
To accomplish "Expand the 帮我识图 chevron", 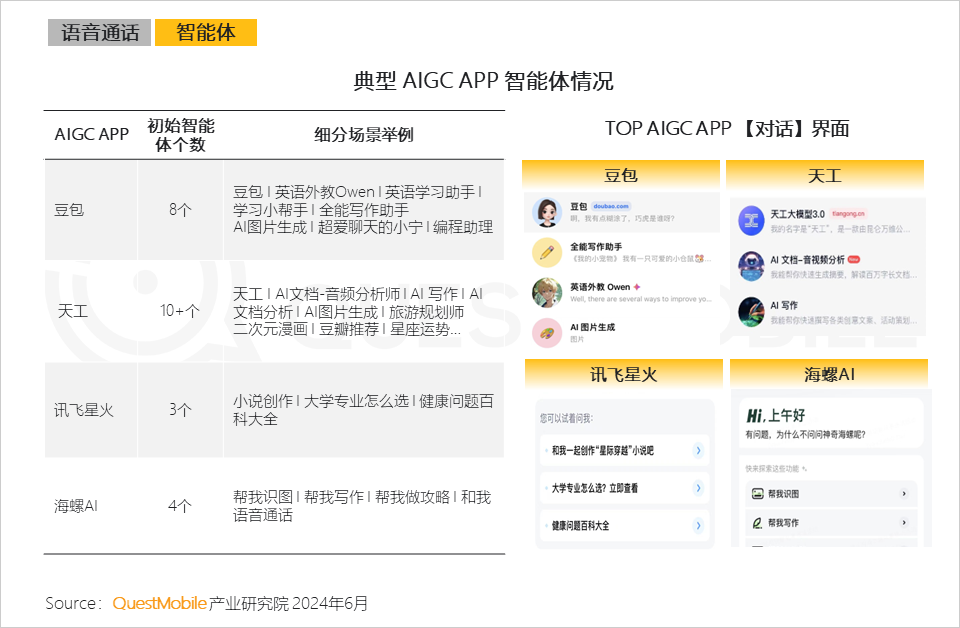I will click(x=904, y=493).
